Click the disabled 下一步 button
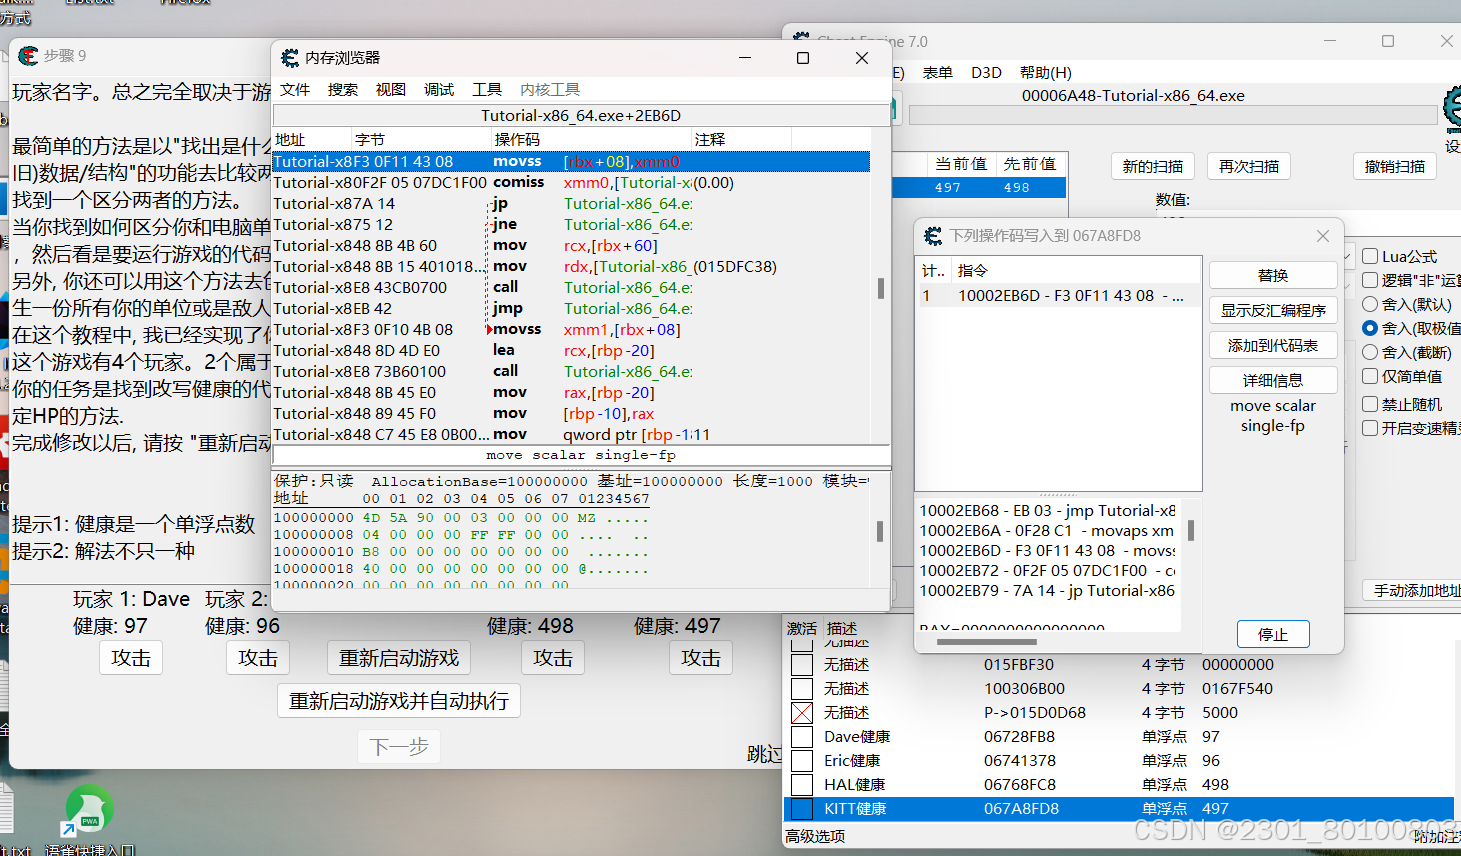The image size is (1461, 856). pos(399,746)
